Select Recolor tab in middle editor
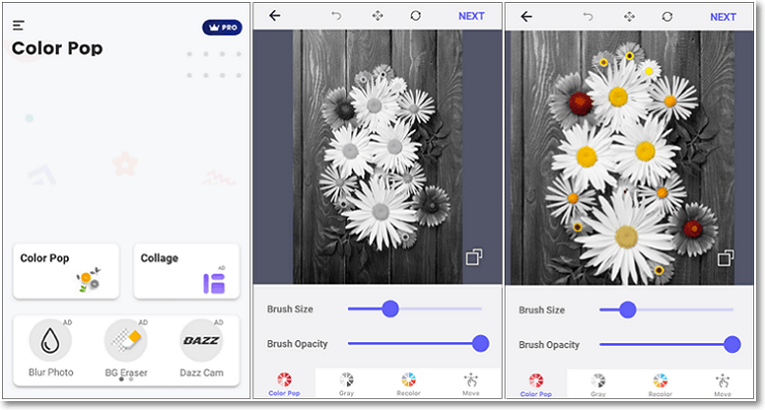Image resolution: width=765 pixels, height=410 pixels. (408, 384)
